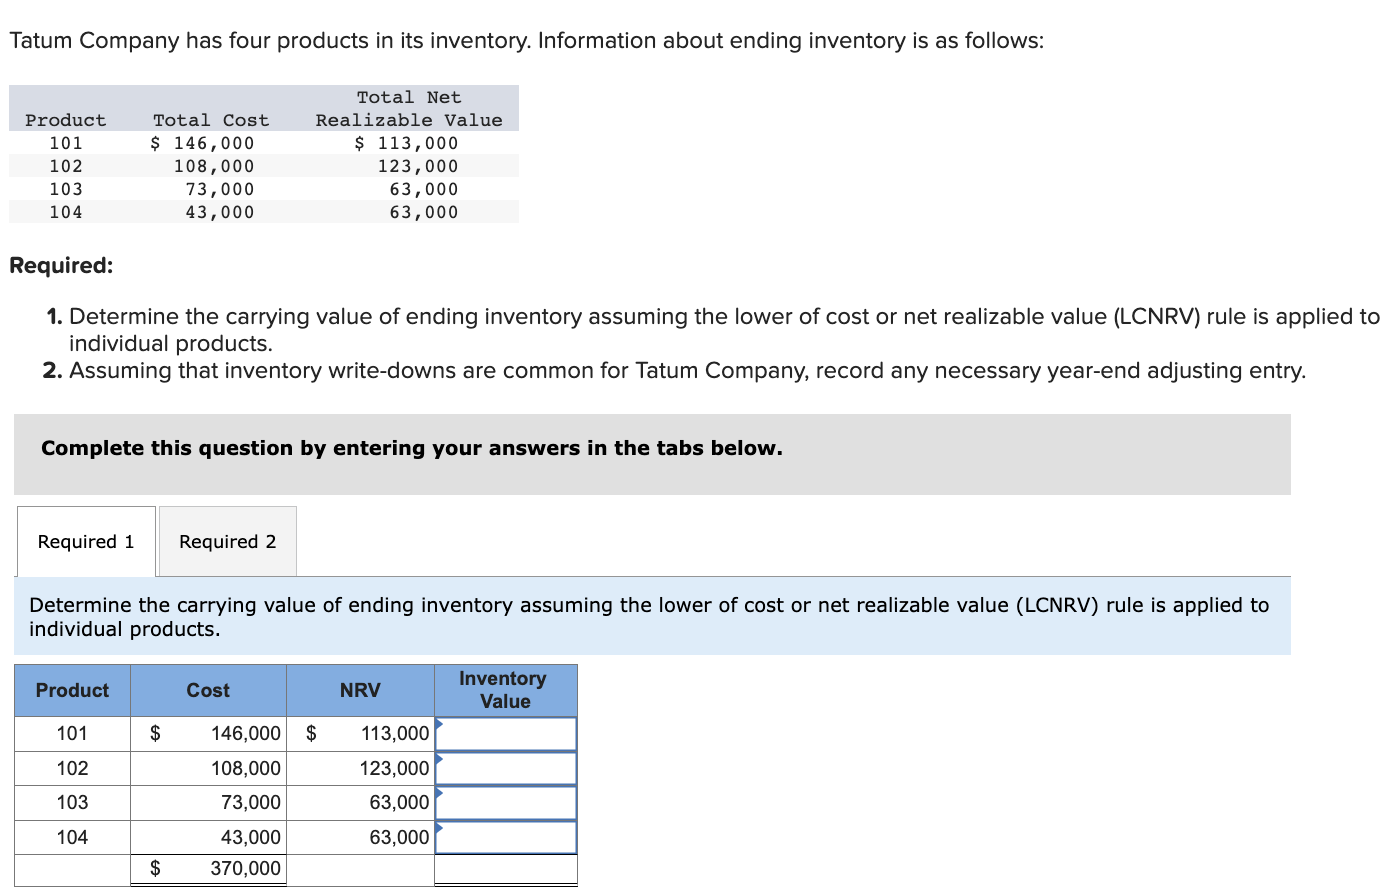Image resolution: width=1386 pixels, height=892 pixels.
Task: Select Inventory Value field for product 102
Action: (x=506, y=768)
